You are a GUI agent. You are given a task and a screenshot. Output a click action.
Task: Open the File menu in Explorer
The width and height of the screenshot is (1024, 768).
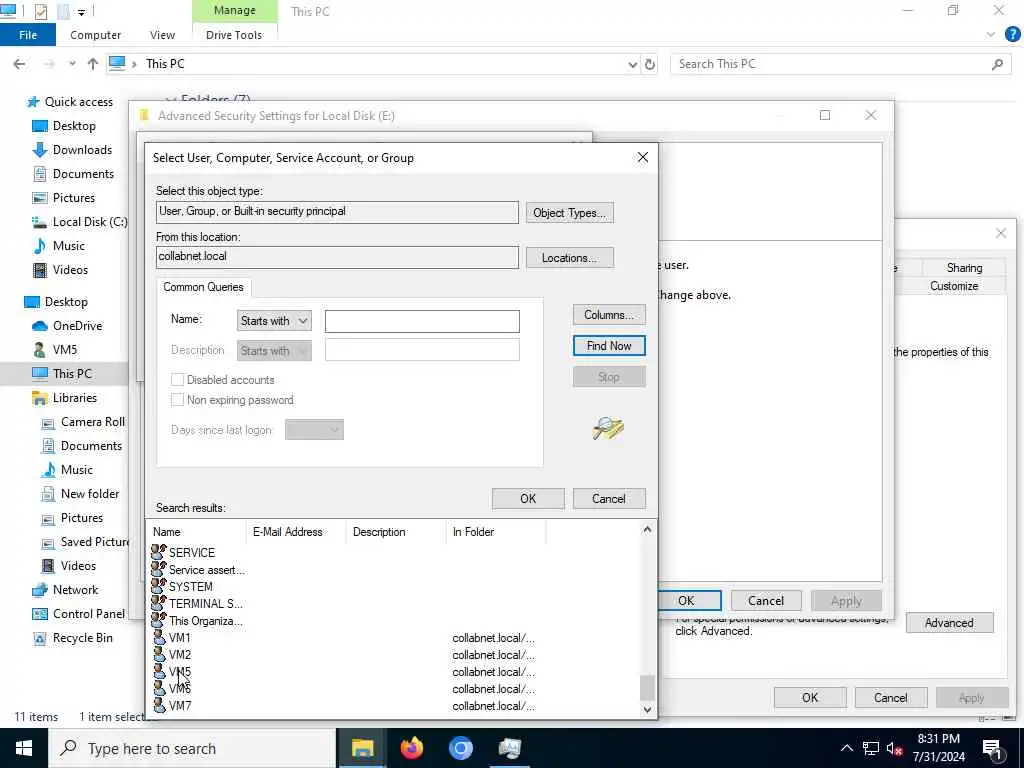(x=27, y=35)
